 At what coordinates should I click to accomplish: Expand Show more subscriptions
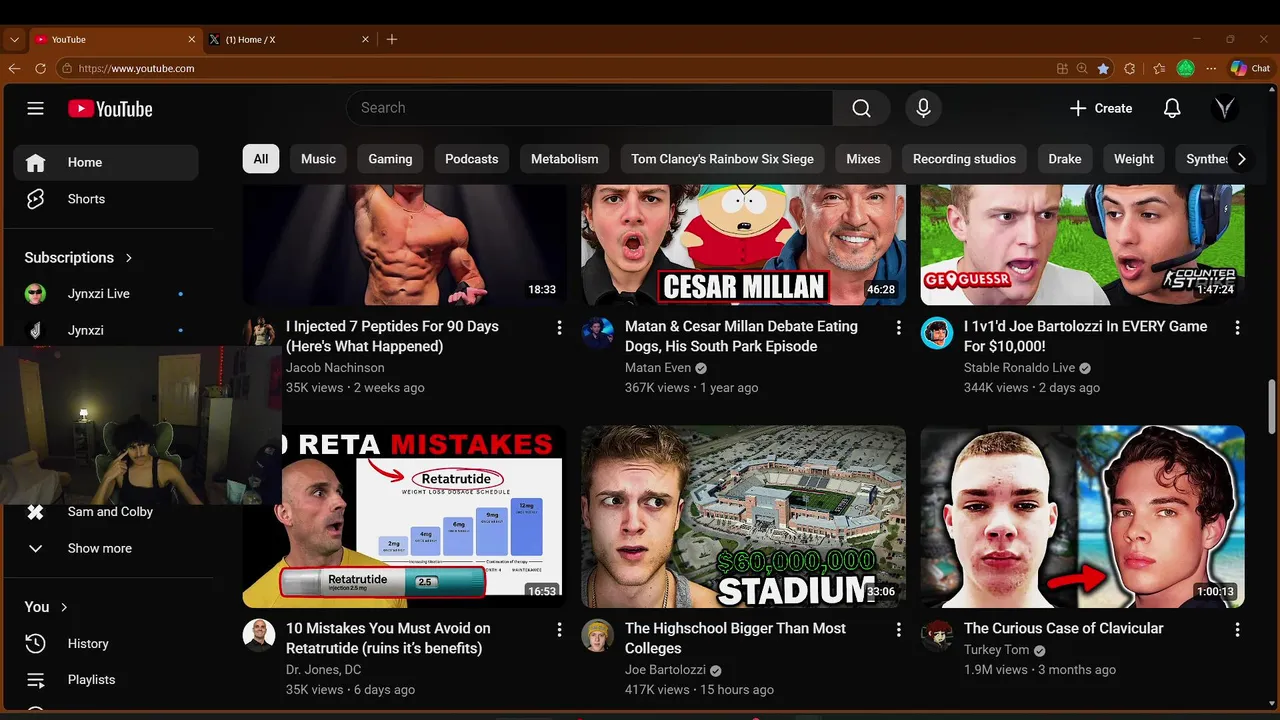point(106,548)
